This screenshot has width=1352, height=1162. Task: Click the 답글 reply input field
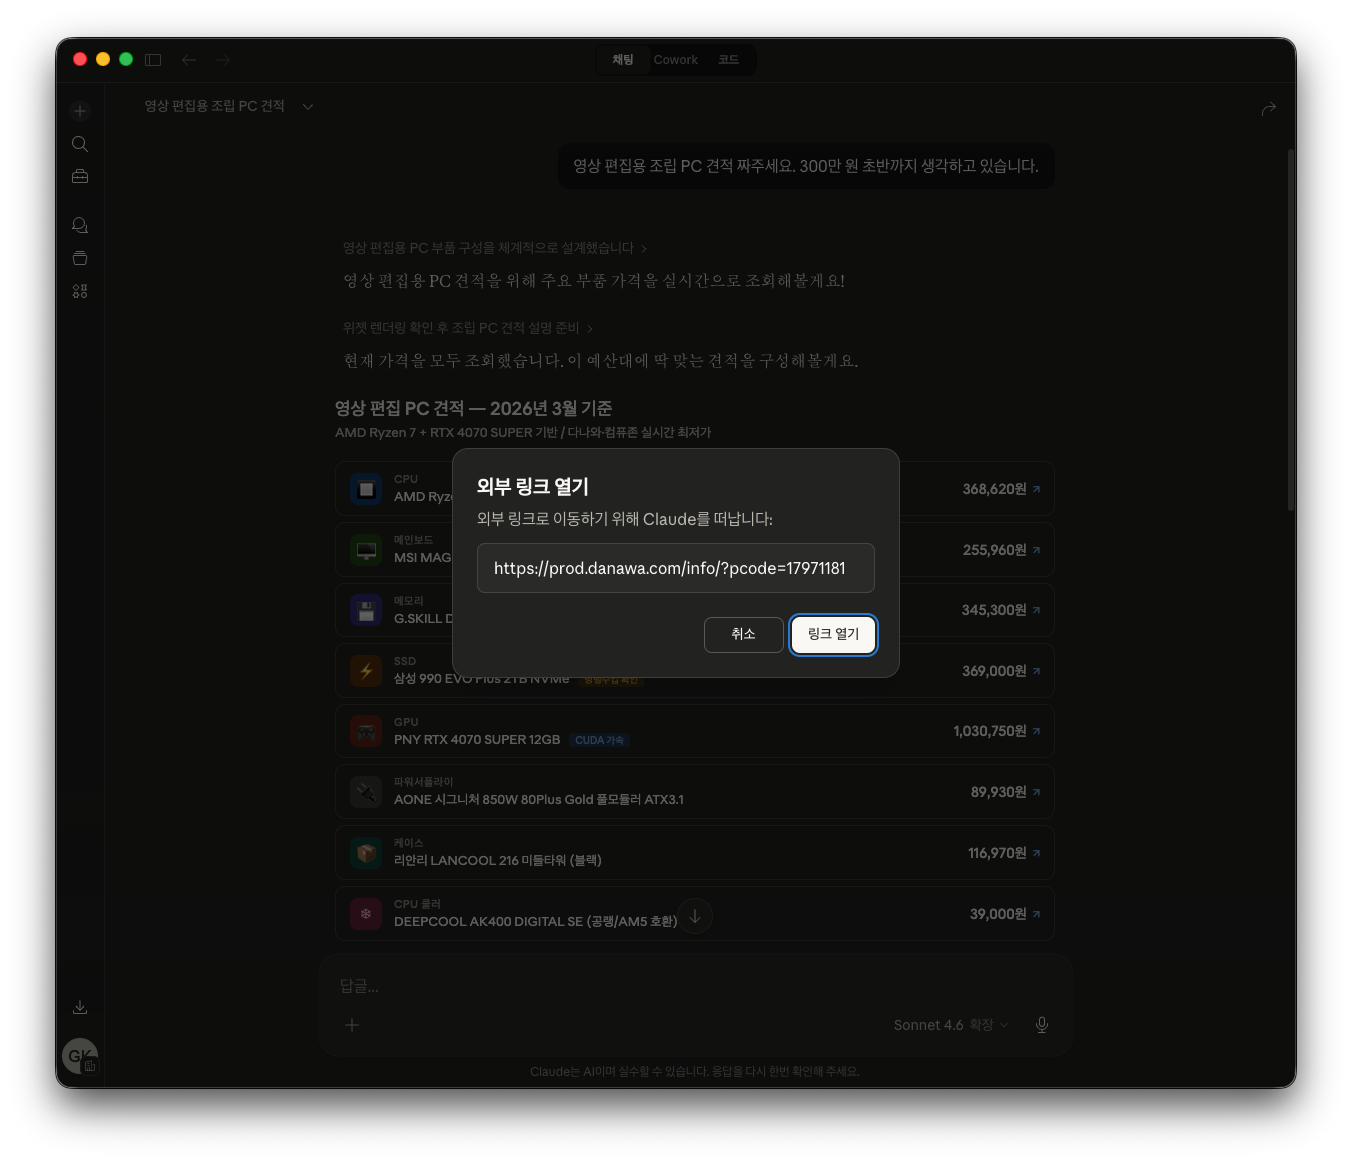click(695, 986)
